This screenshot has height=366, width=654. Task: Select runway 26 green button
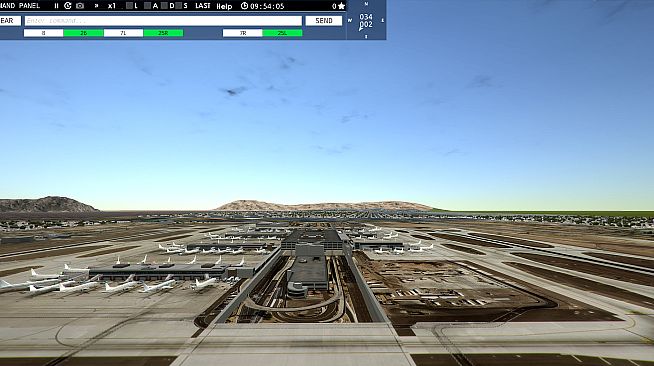pos(83,33)
